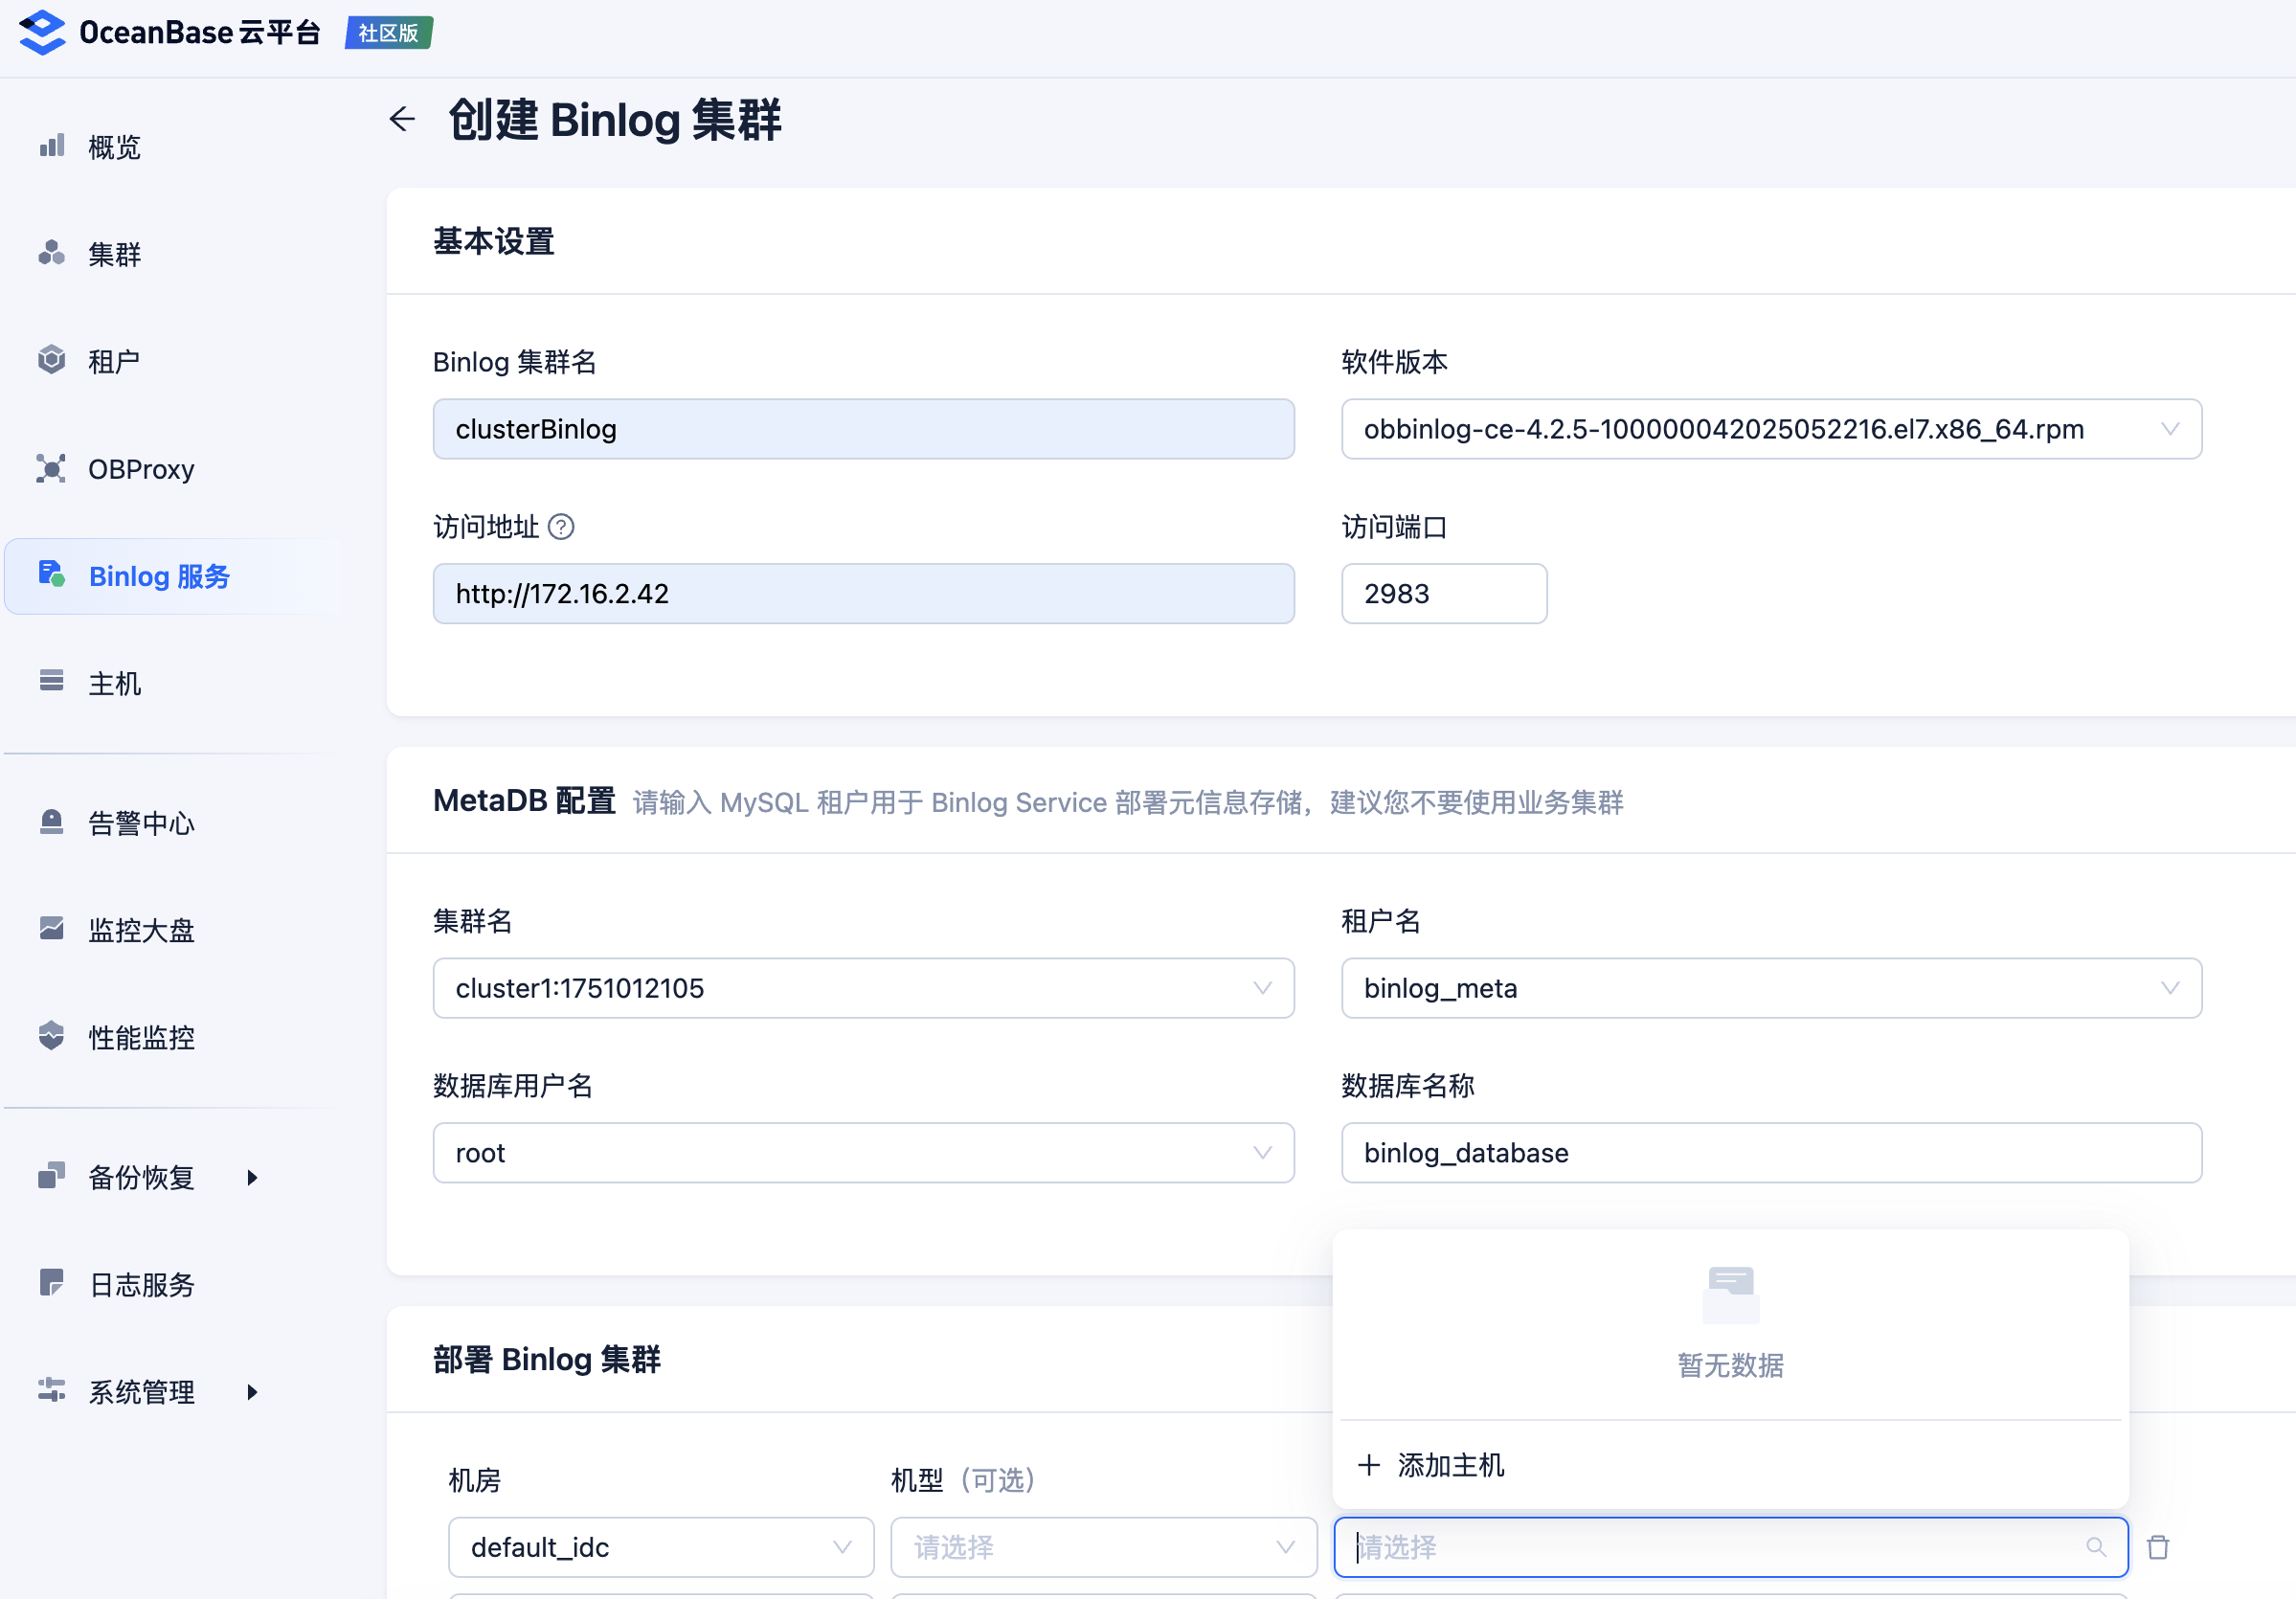Viewport: 2296px width, 1599px height.
Task: Click the 数据库名称 binlog_database input
Action: pos(1771,1153)
